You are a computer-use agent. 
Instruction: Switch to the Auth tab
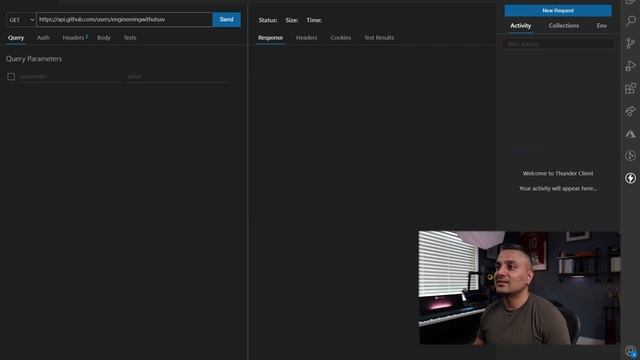(x=43, y=38)
